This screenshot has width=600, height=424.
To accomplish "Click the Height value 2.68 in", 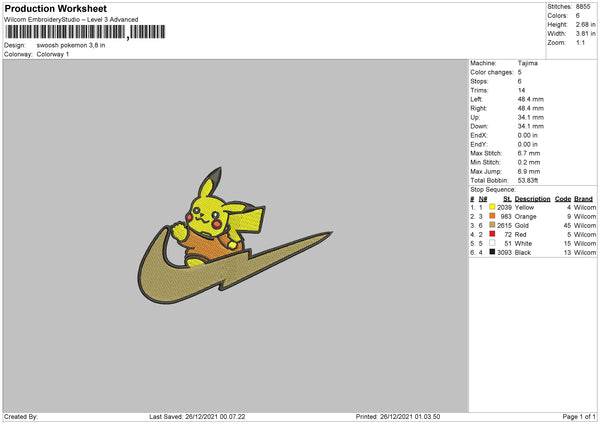I will (585, 24).
